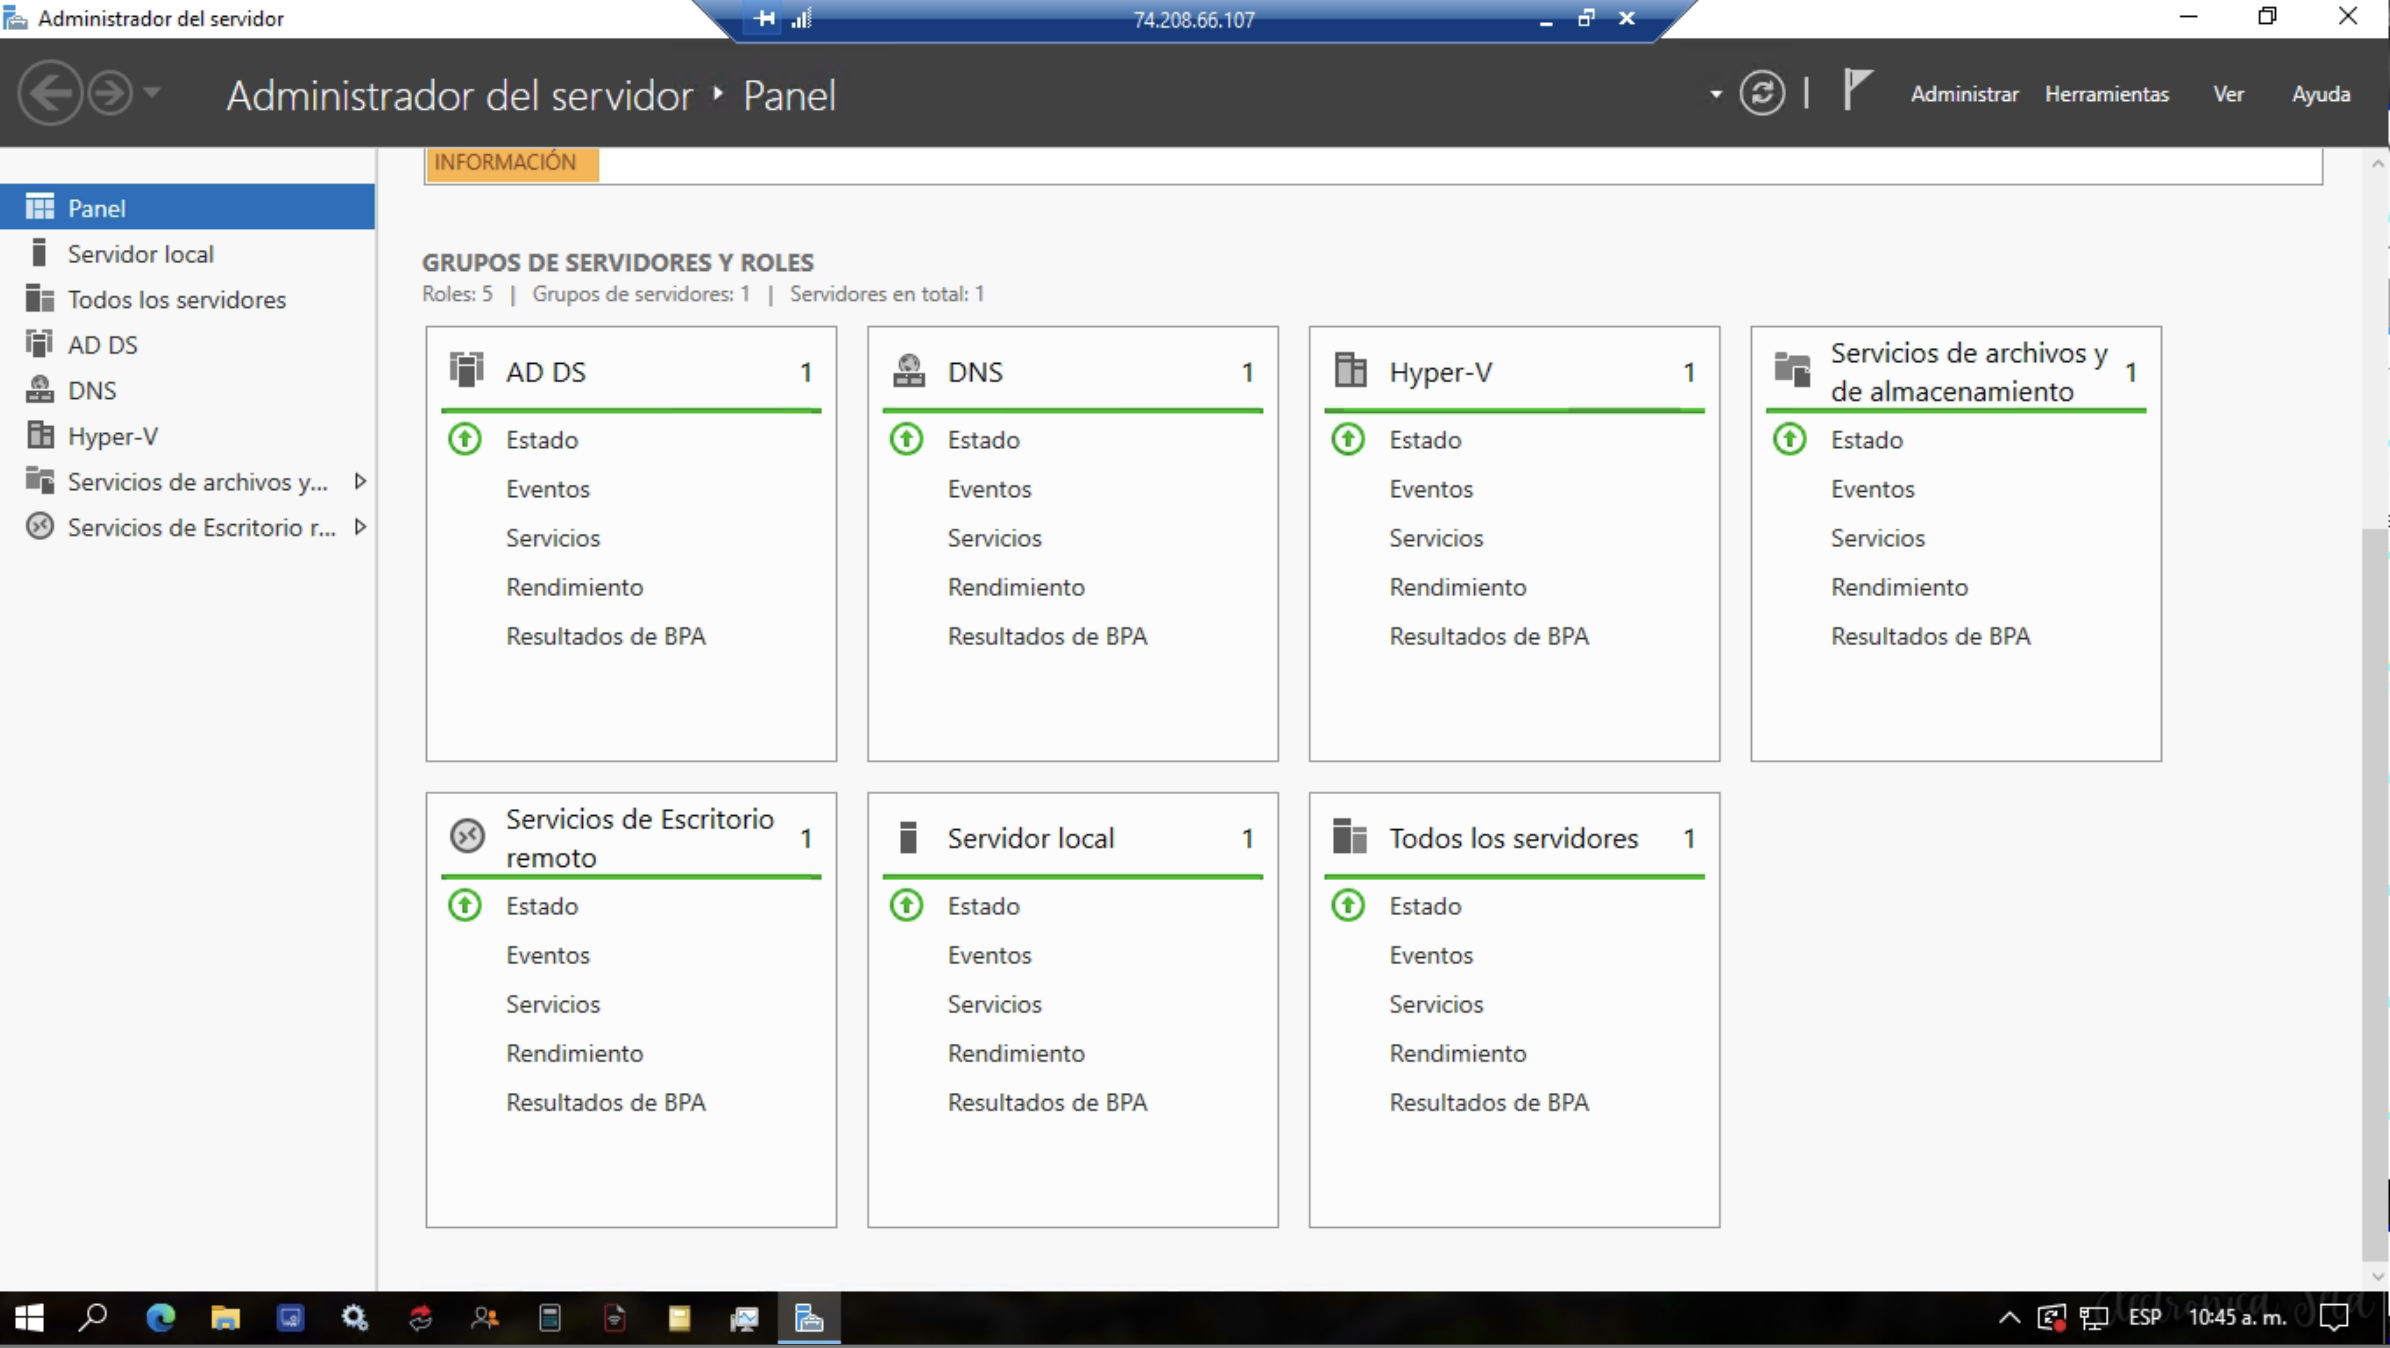Open the dropdown next to the refresh button
Image resolution: width=2390 pixels, height=1348 pixels.
click(x=1714, y=93)
